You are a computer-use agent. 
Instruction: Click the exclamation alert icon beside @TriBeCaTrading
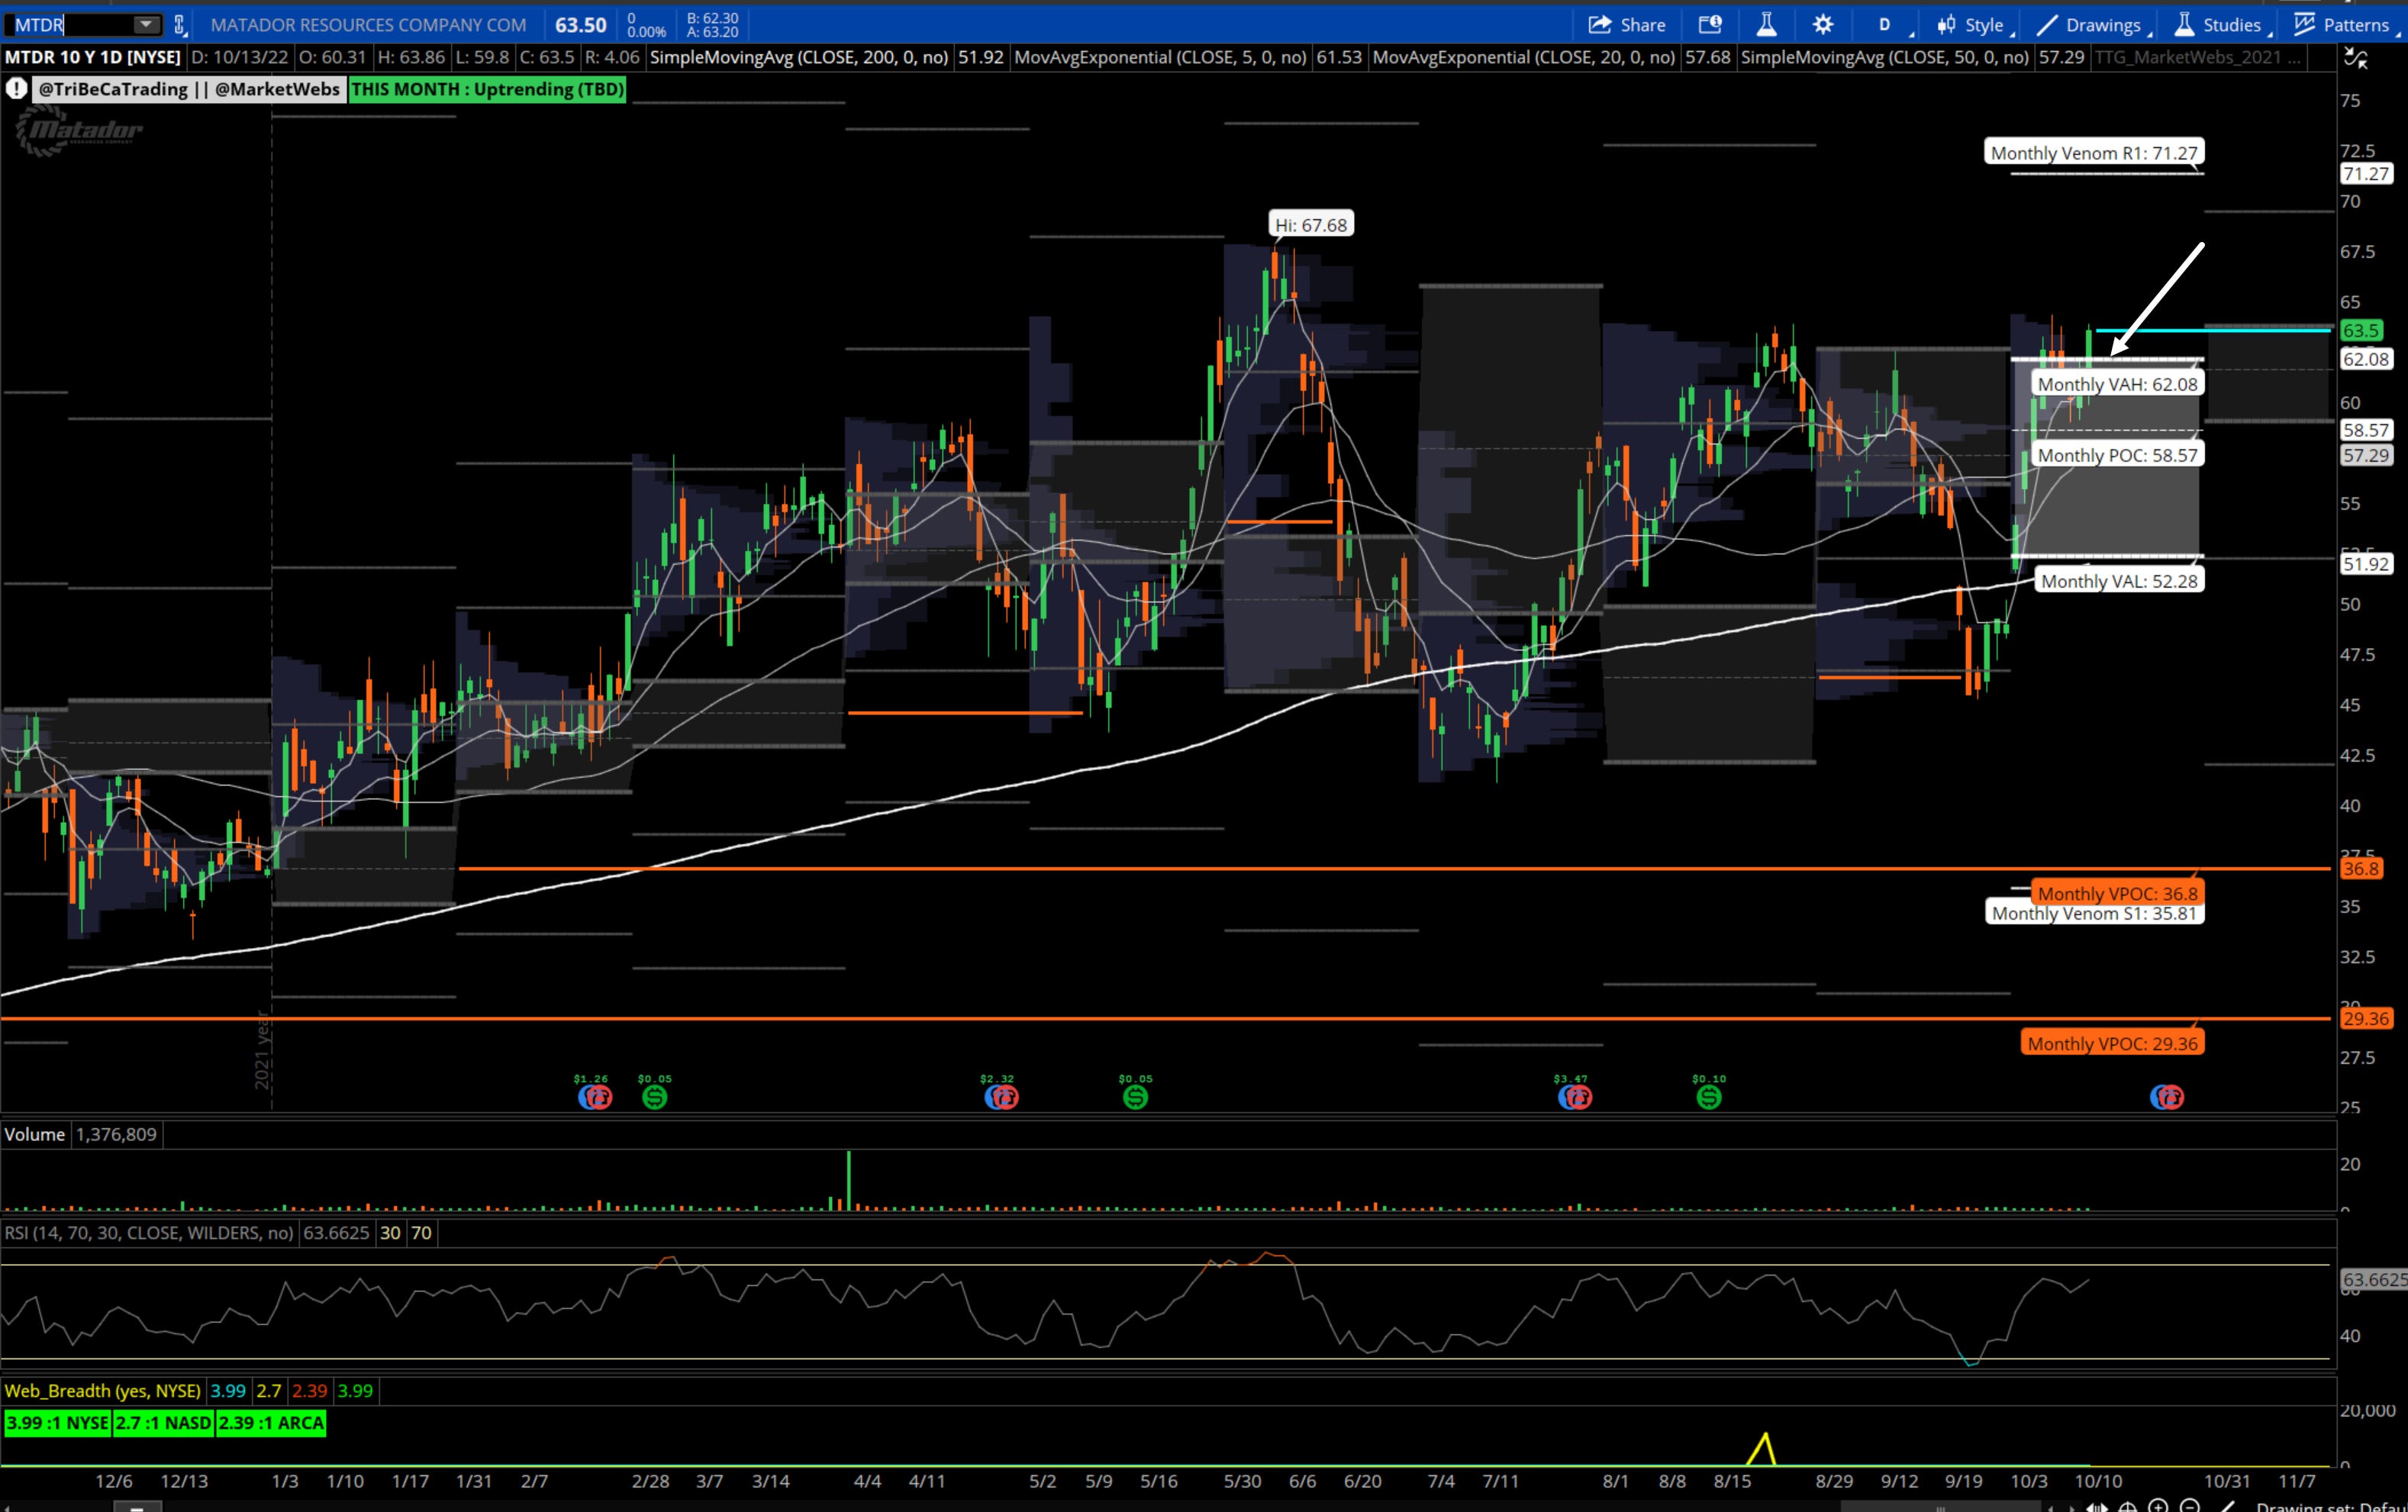tap(16, 89)
